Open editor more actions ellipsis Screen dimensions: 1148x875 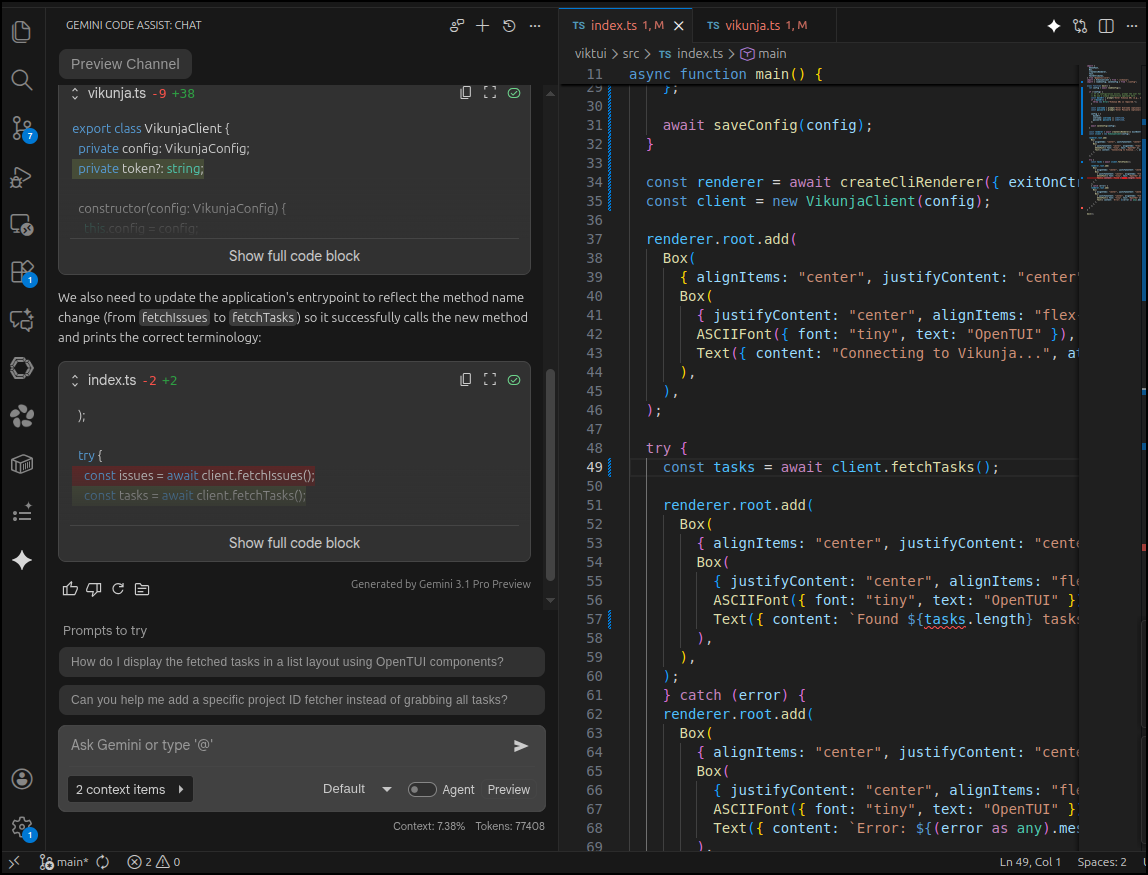[1132, 26]
